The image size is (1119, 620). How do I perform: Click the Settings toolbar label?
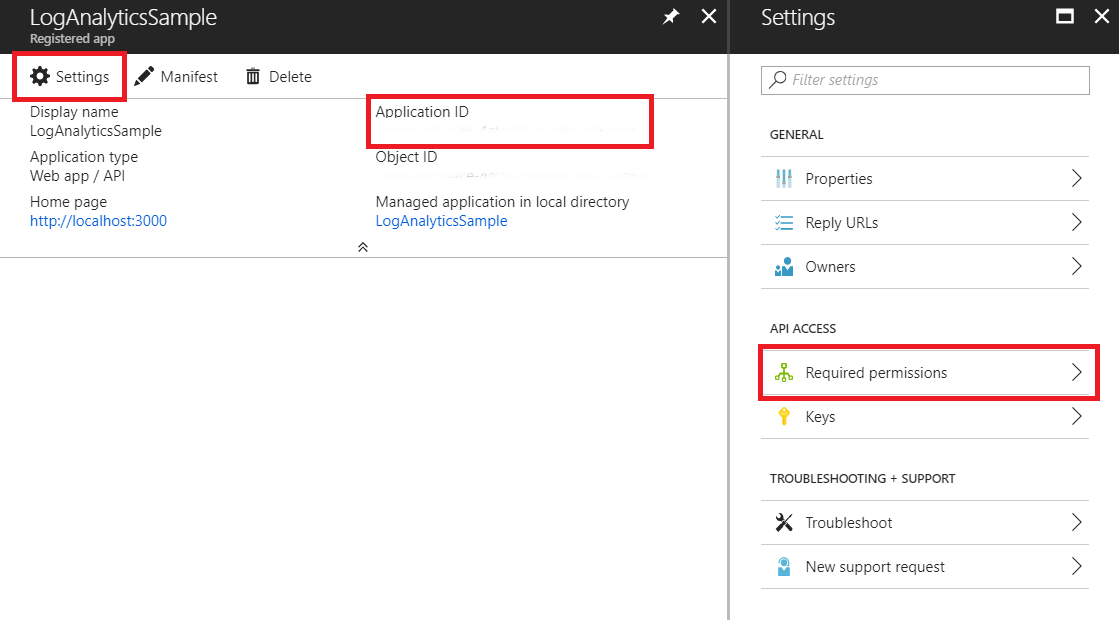pyautogui.click(x=83, y=76)
